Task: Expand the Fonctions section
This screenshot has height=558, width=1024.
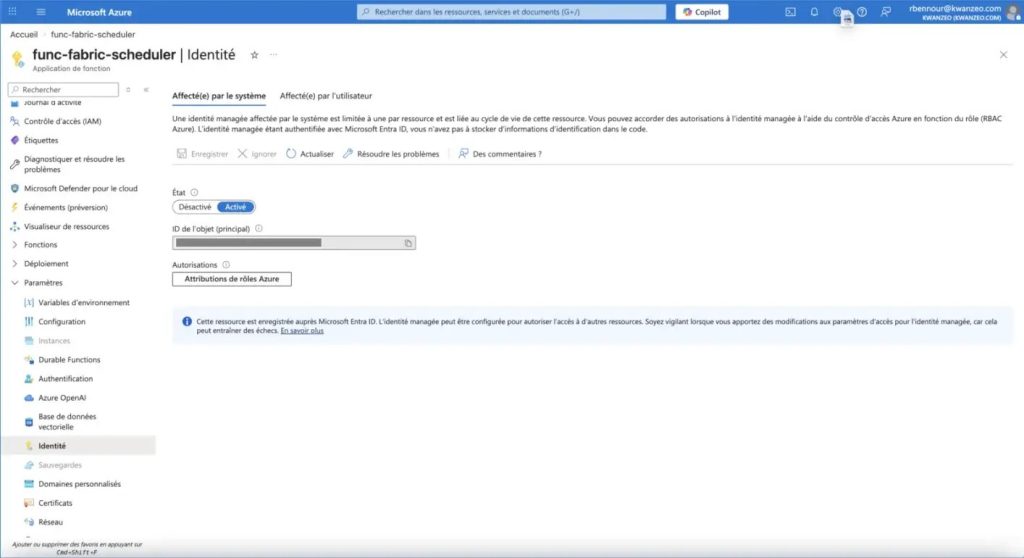Action: [x=34, y=244]
